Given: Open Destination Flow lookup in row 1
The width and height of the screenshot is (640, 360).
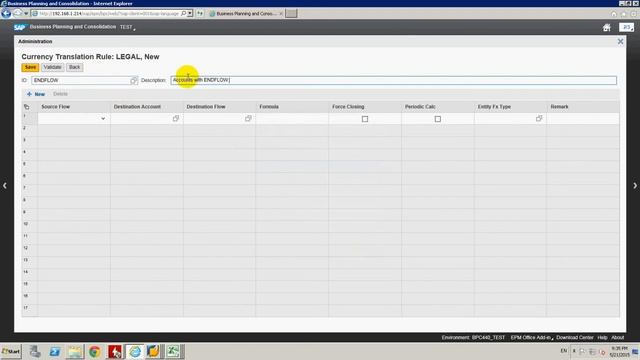Looking at the screenshot, I should click(x=248, y=118).
